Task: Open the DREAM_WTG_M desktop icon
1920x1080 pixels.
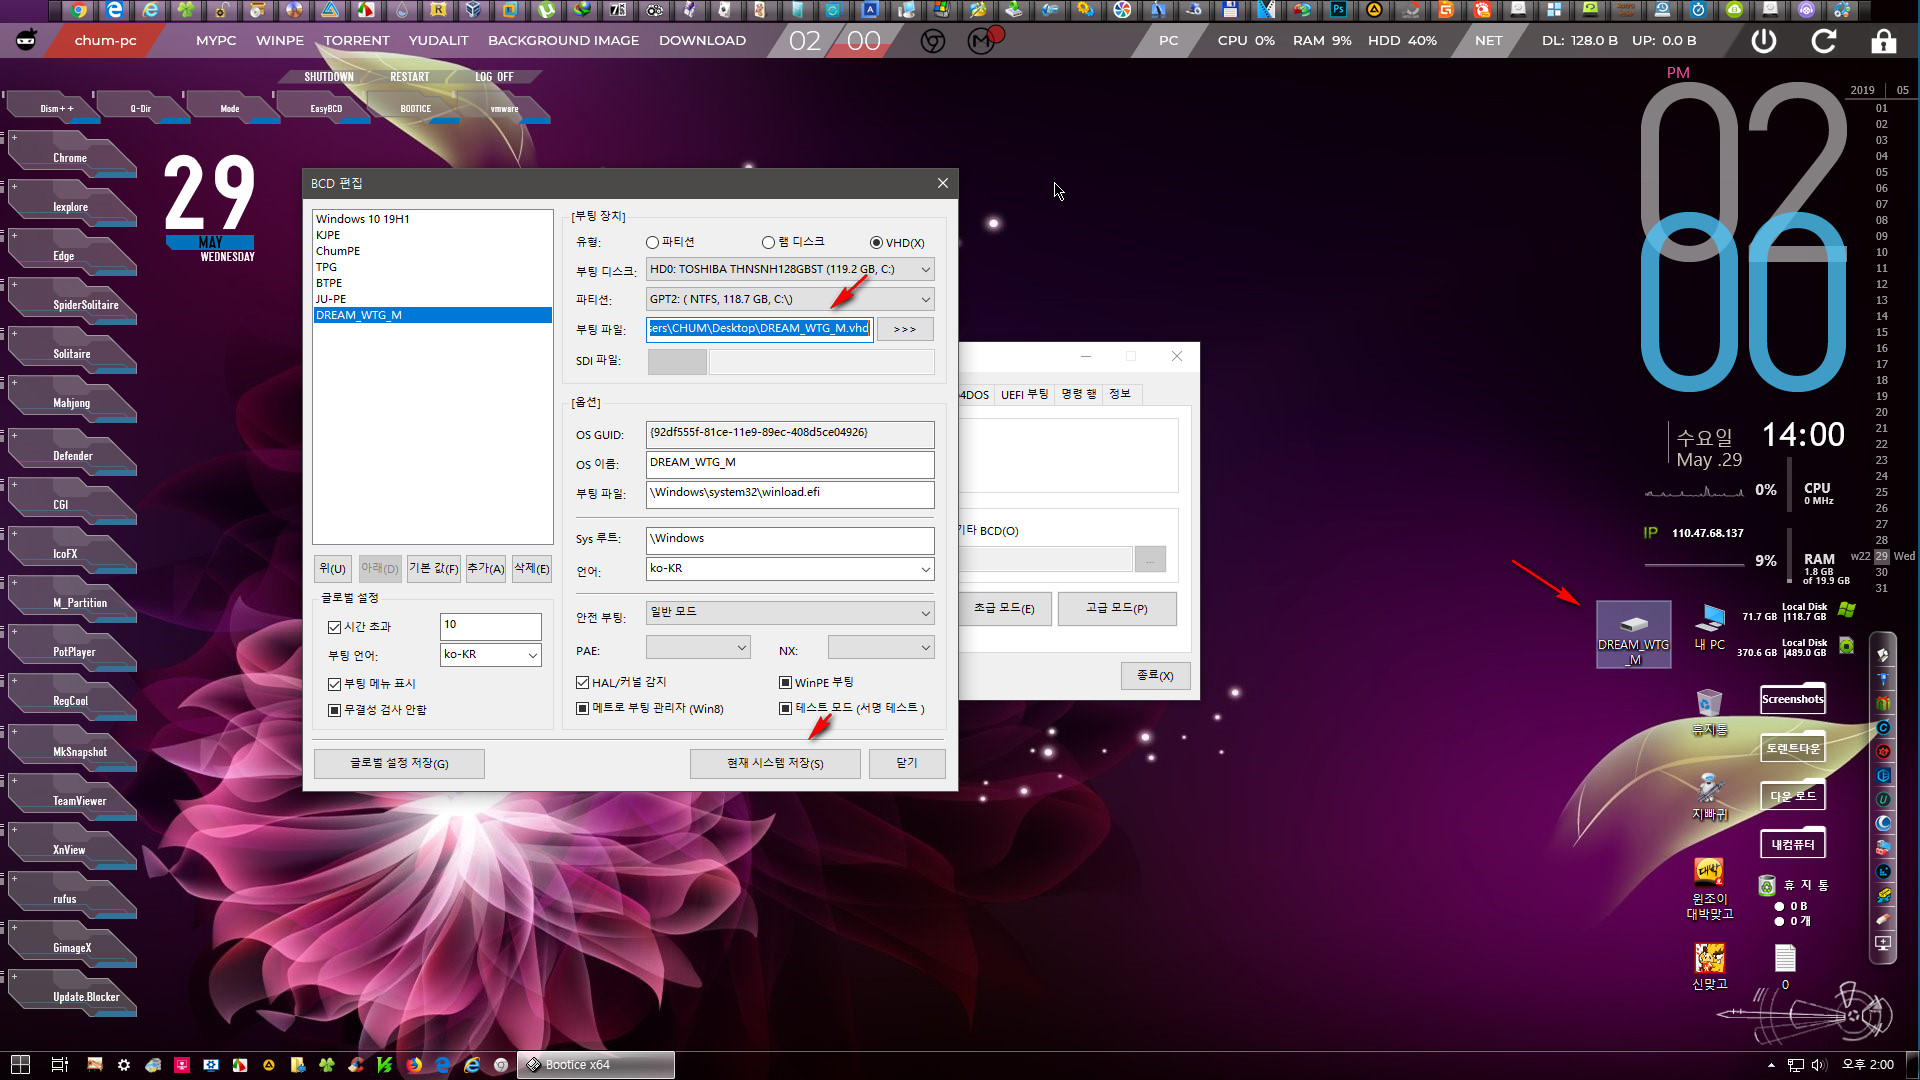Action: pos(1633,634)
